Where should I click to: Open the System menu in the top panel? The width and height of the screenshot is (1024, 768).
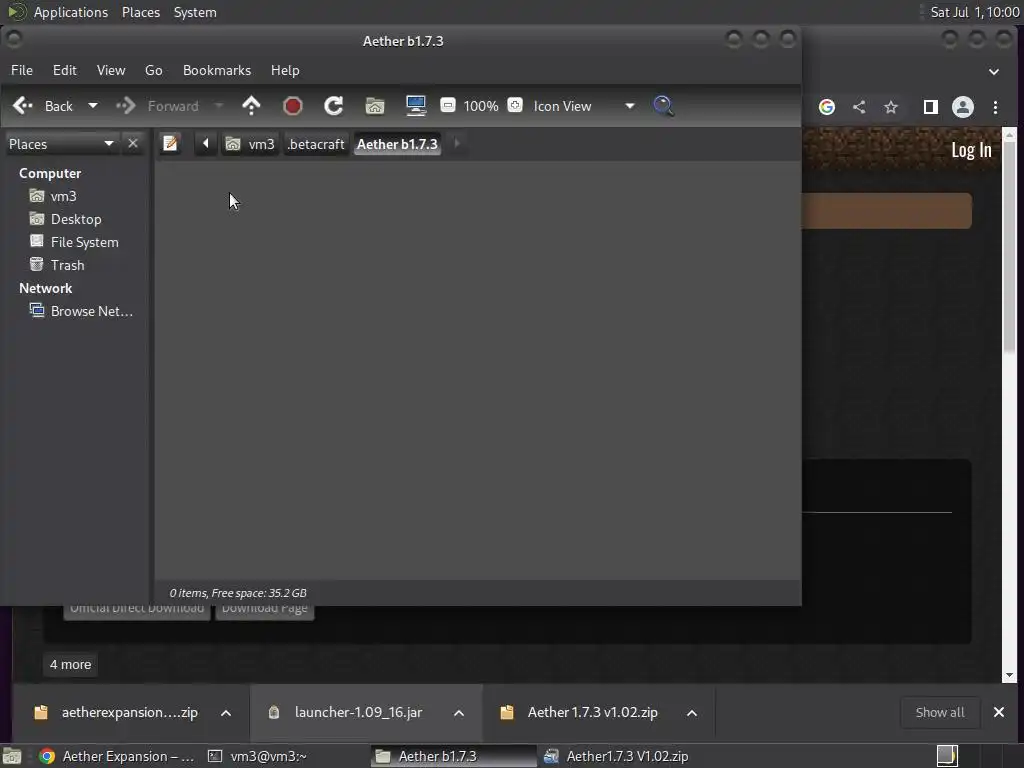coord(195,12)
